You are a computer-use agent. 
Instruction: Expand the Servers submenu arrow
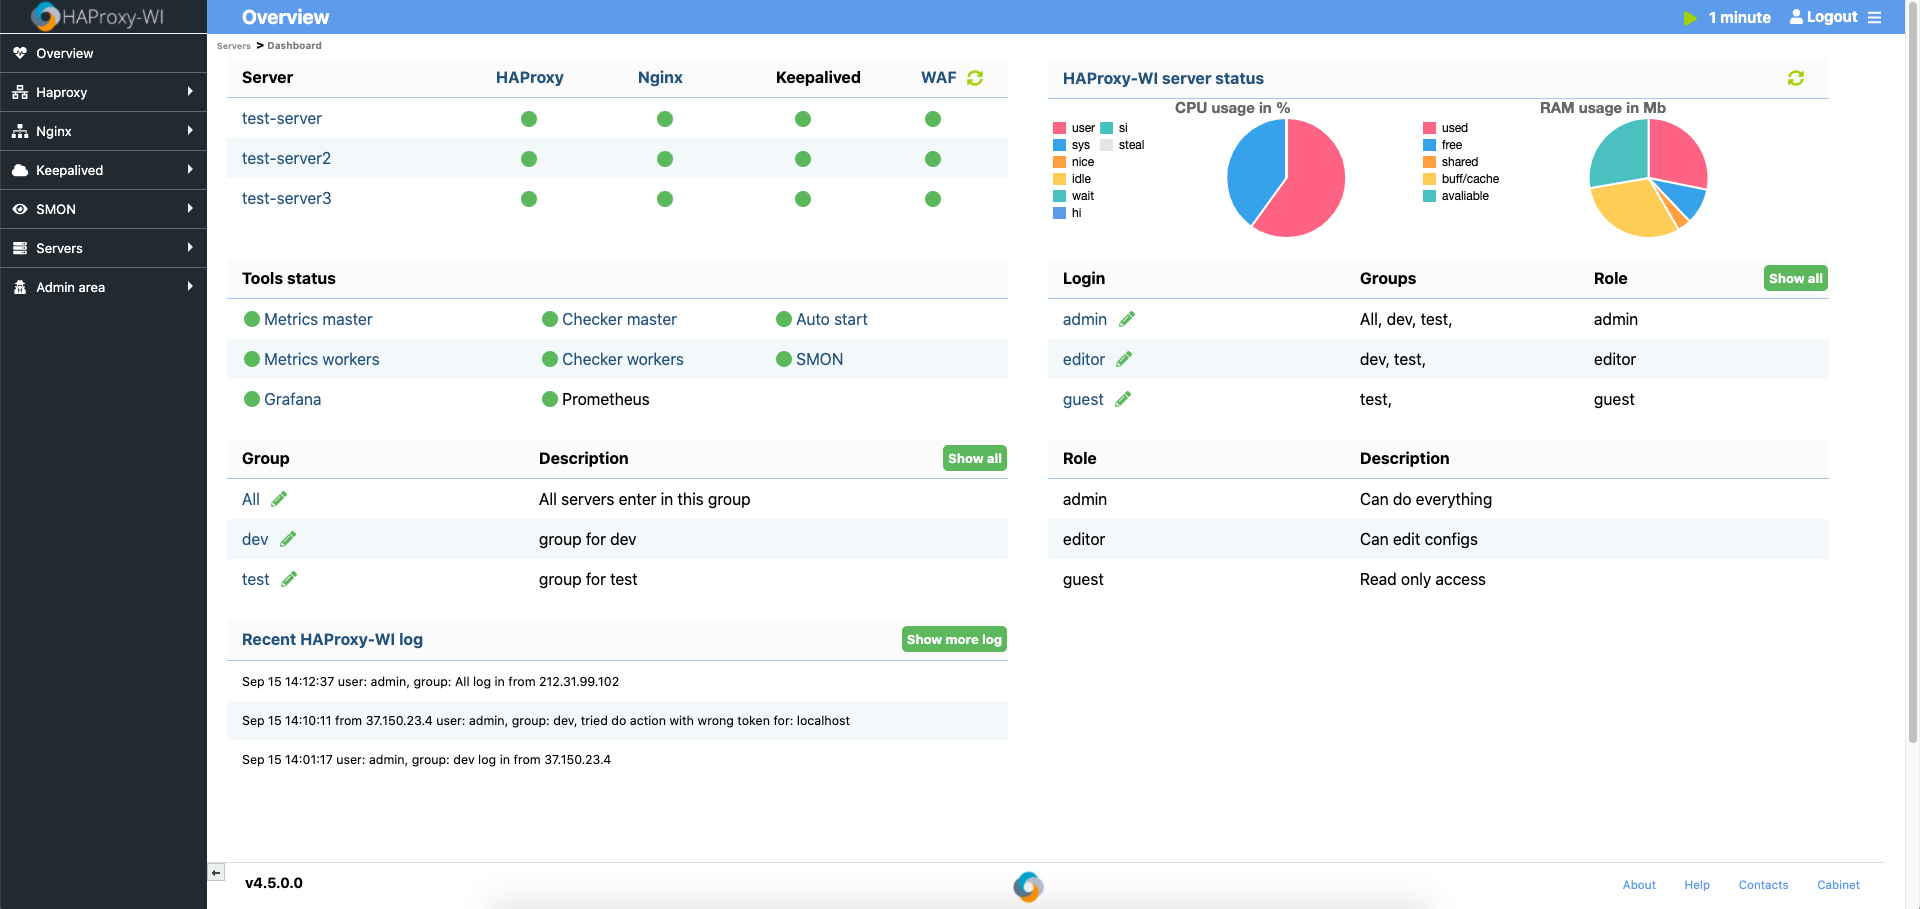(x=190, y=247)
